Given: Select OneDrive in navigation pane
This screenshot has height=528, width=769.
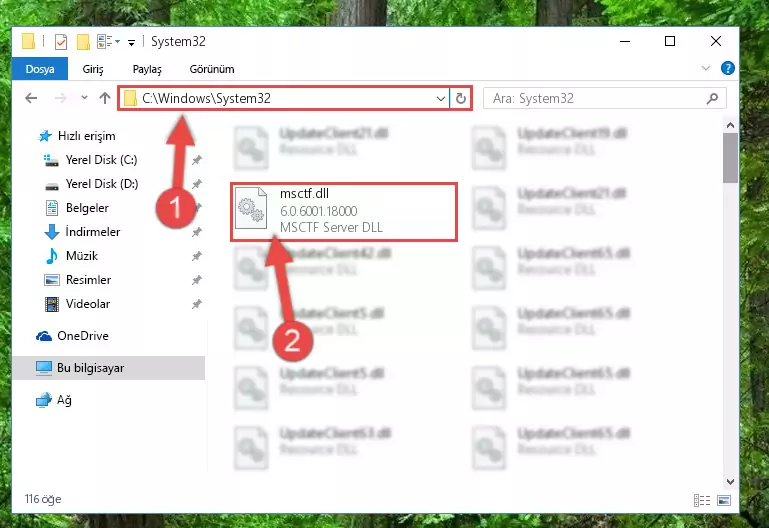Looking at the screenshot, I should coord(83,336).
